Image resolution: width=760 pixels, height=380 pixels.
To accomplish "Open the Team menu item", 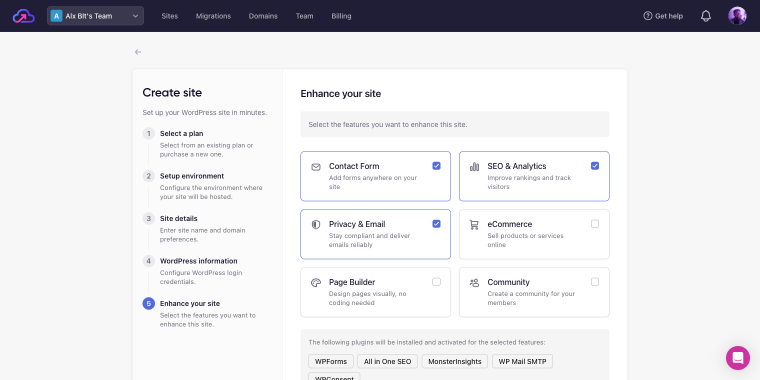I will (x=304, y=16).
